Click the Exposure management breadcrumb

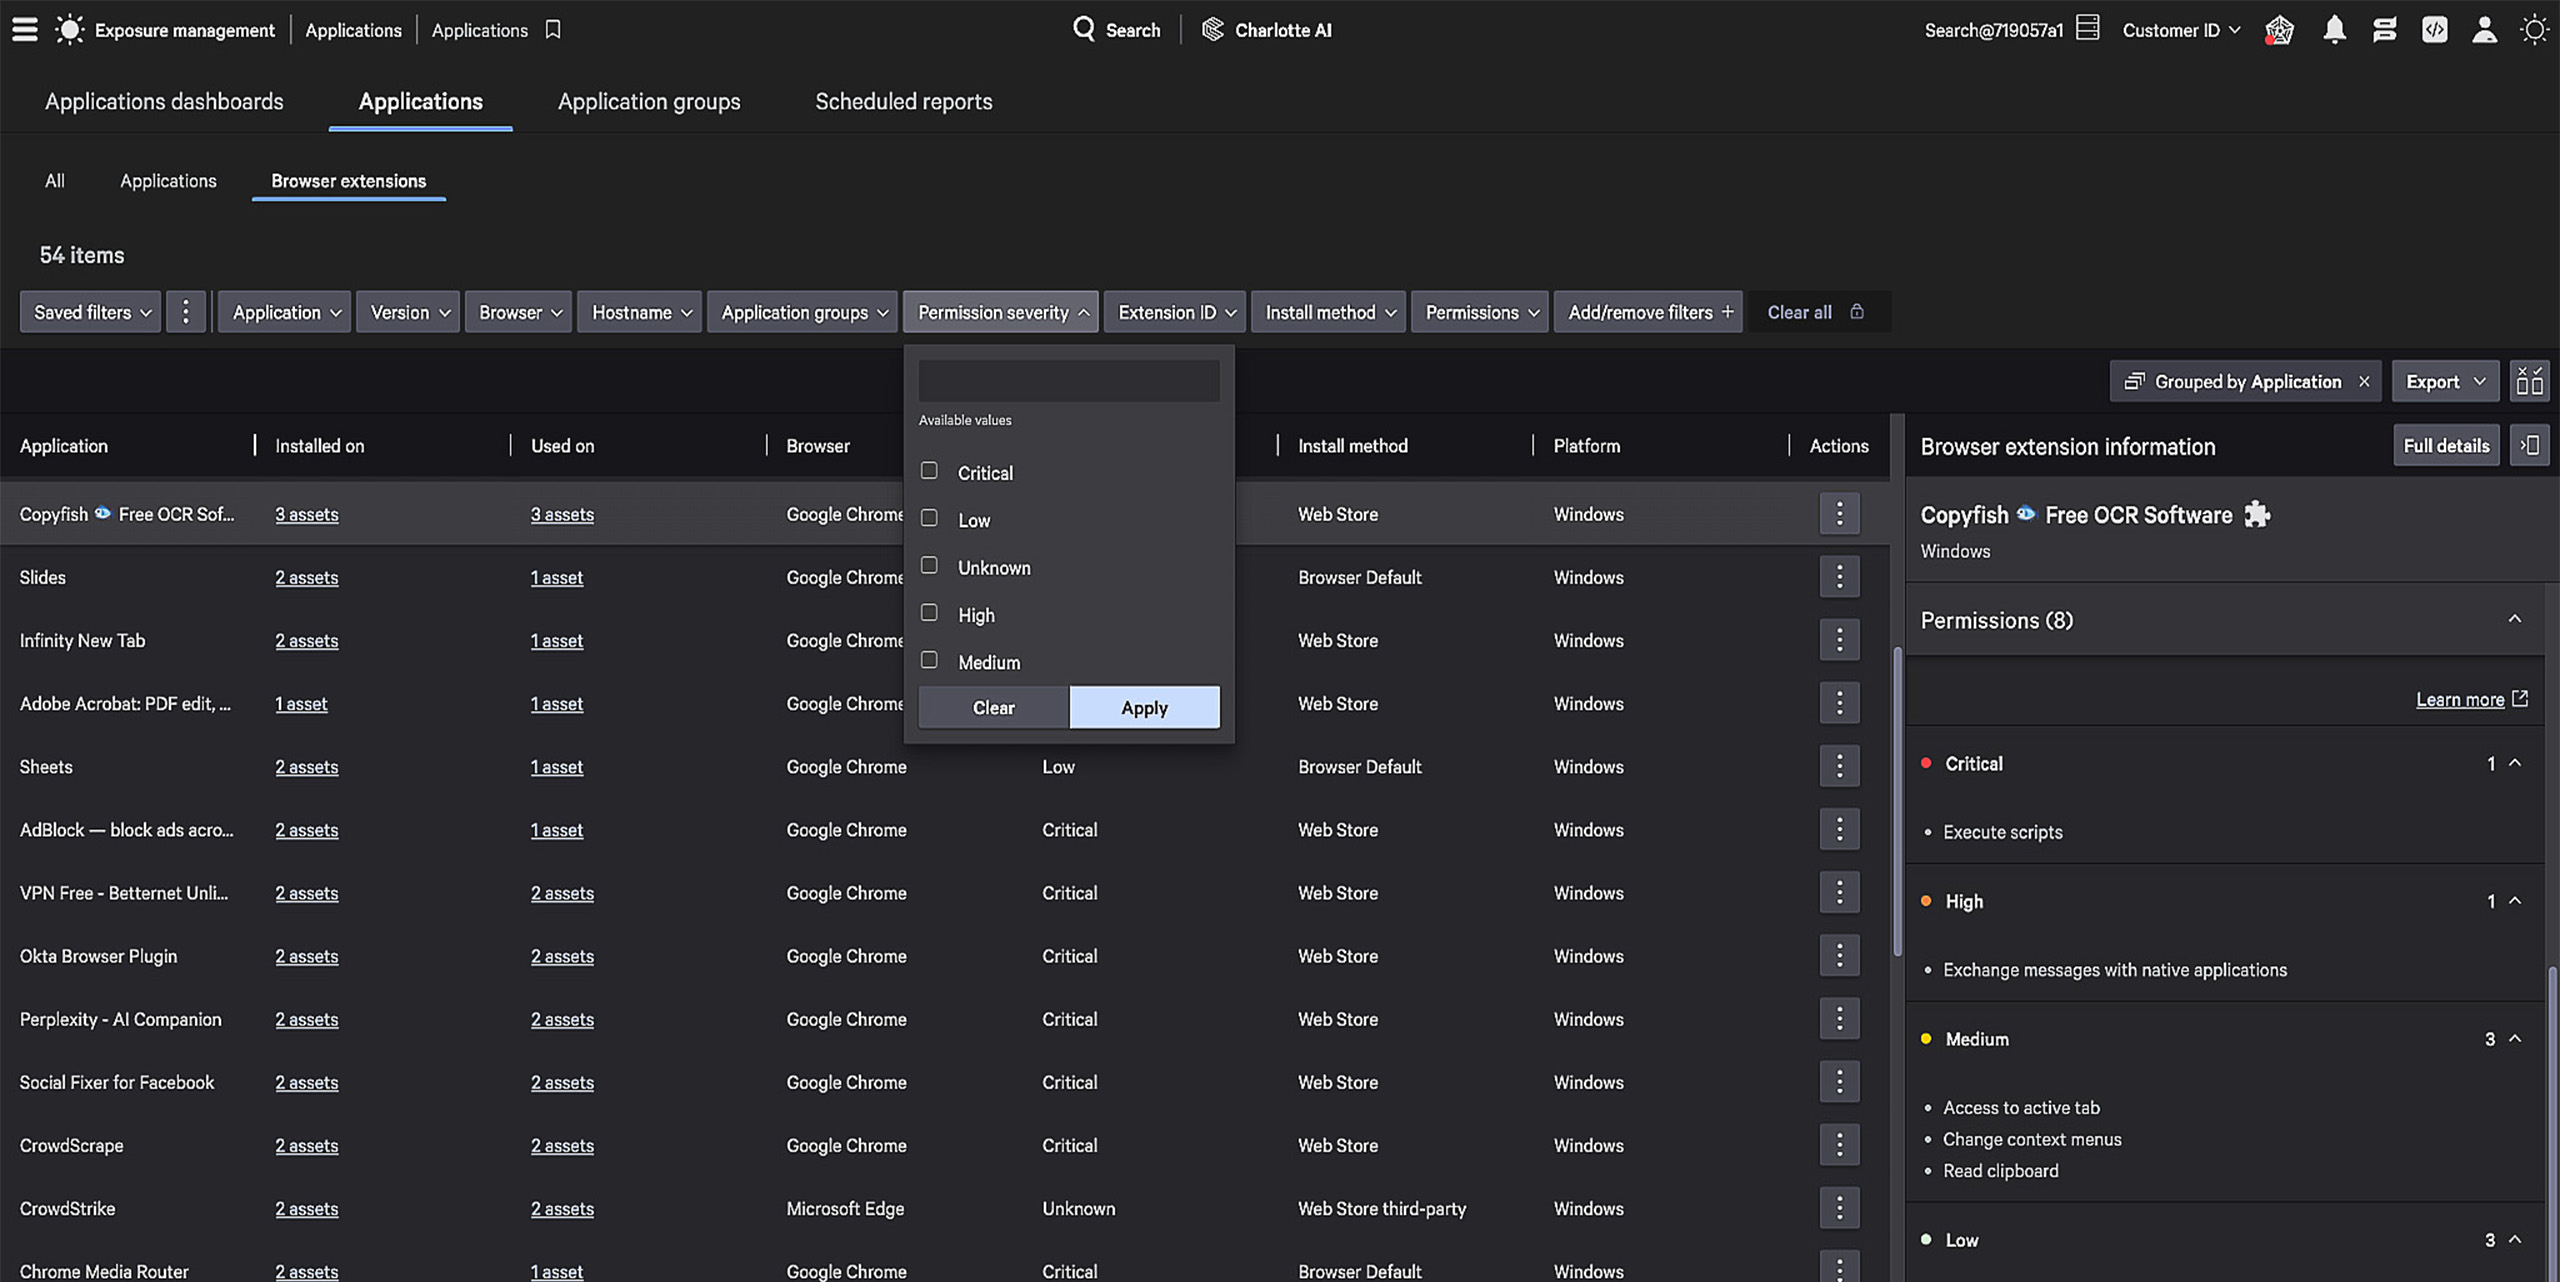pos(184,30)
